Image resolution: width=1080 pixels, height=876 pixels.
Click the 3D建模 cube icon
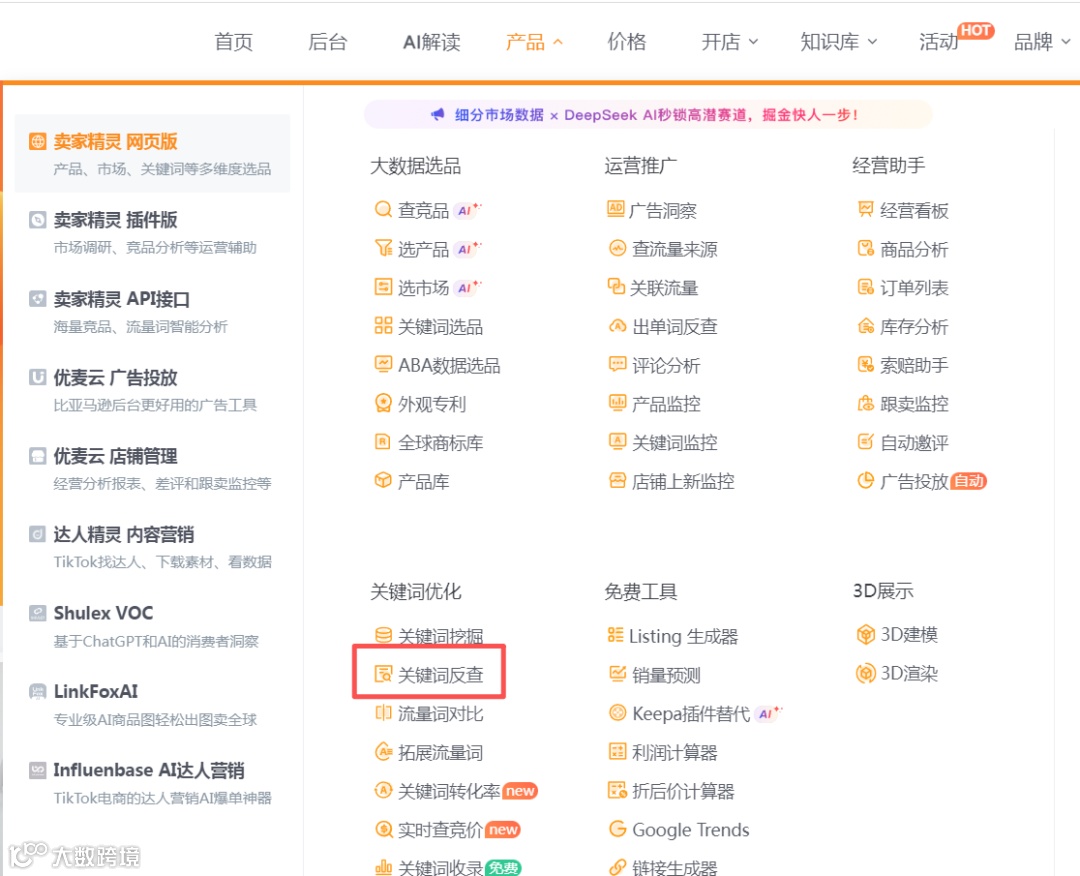(865, 634)
